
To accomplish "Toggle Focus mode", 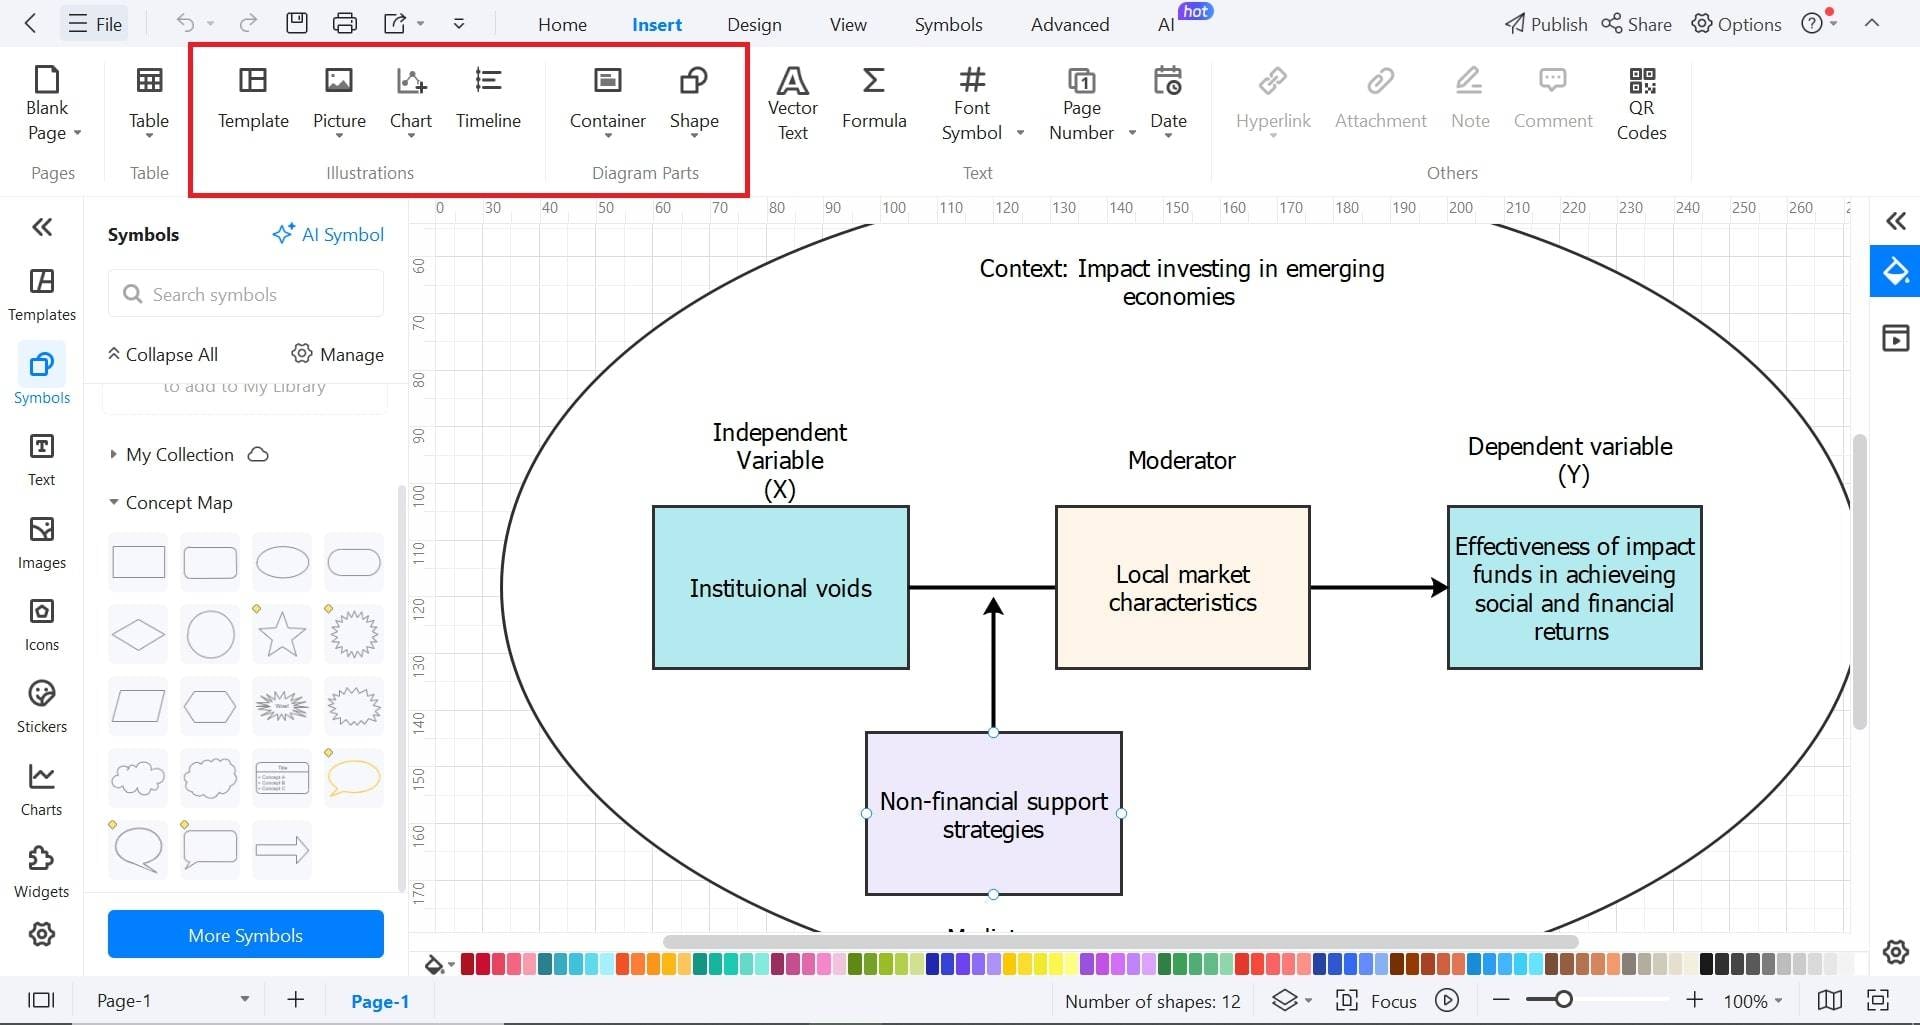I will pos(1376,1000).
